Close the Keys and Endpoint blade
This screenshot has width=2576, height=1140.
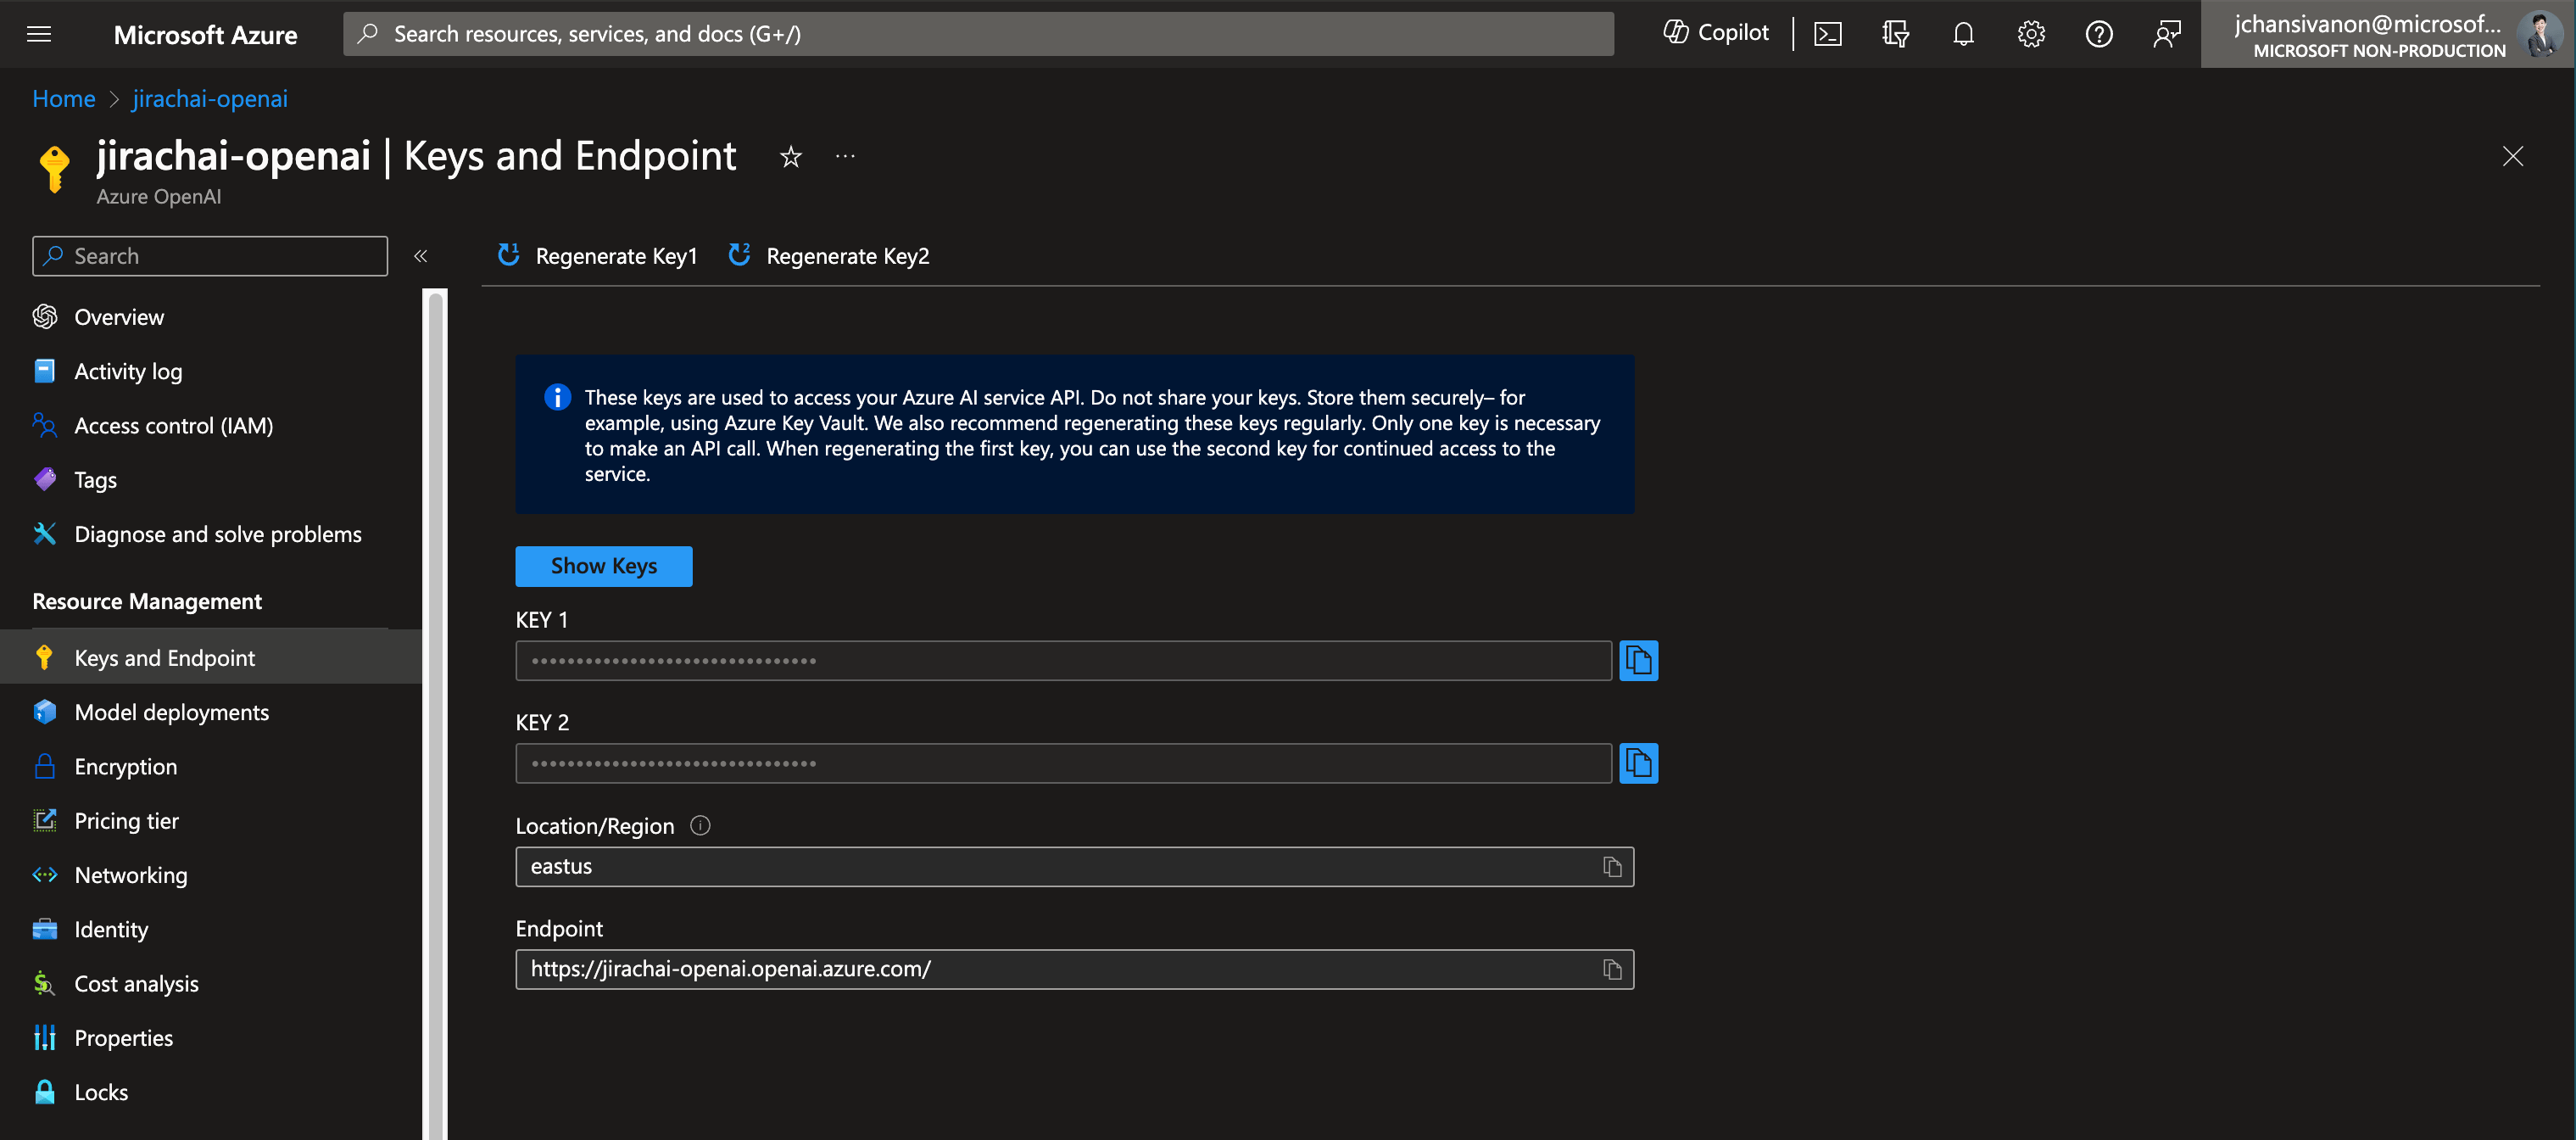(2512, 156)
